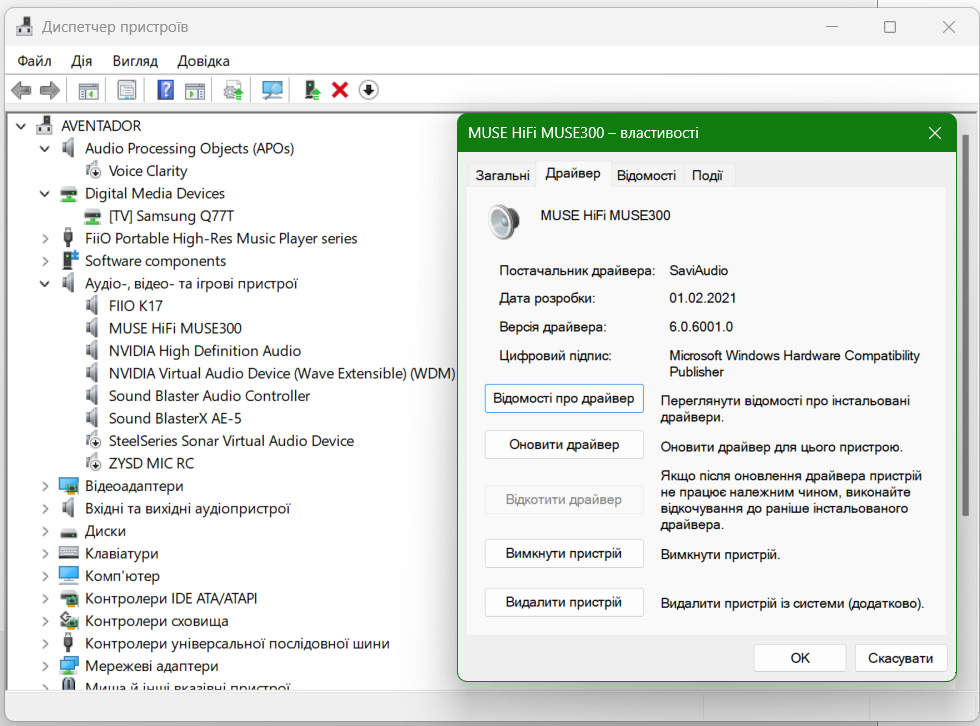980x726 pixels.
Task: Click Вимкнути пристрій button
Action: tap(564, 554)
